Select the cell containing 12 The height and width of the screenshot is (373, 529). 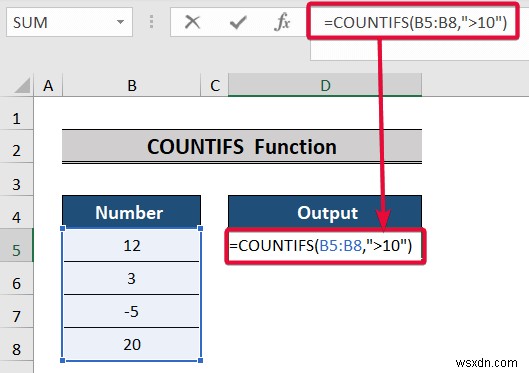[x=132, y=245]
